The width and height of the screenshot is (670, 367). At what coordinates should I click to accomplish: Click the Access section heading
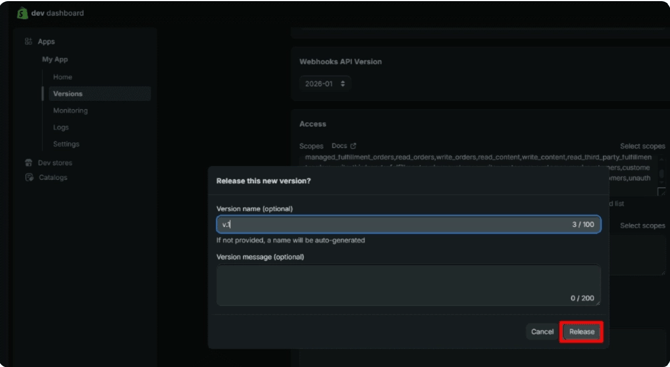tap(313, 124)
